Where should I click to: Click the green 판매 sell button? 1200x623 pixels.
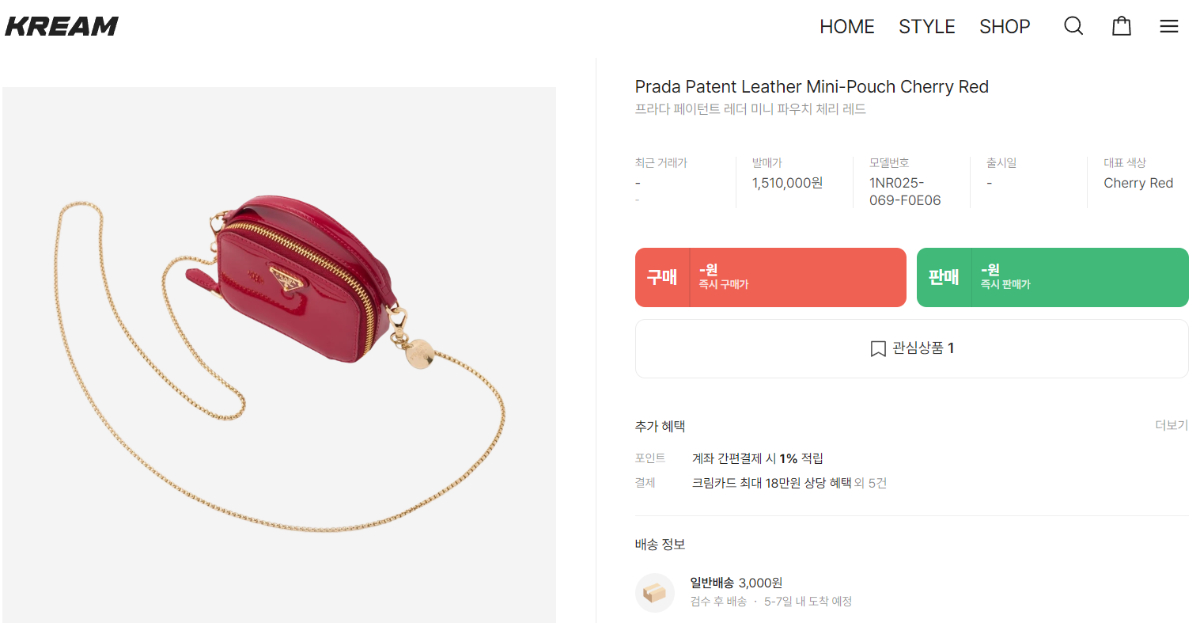[1053, 277]
